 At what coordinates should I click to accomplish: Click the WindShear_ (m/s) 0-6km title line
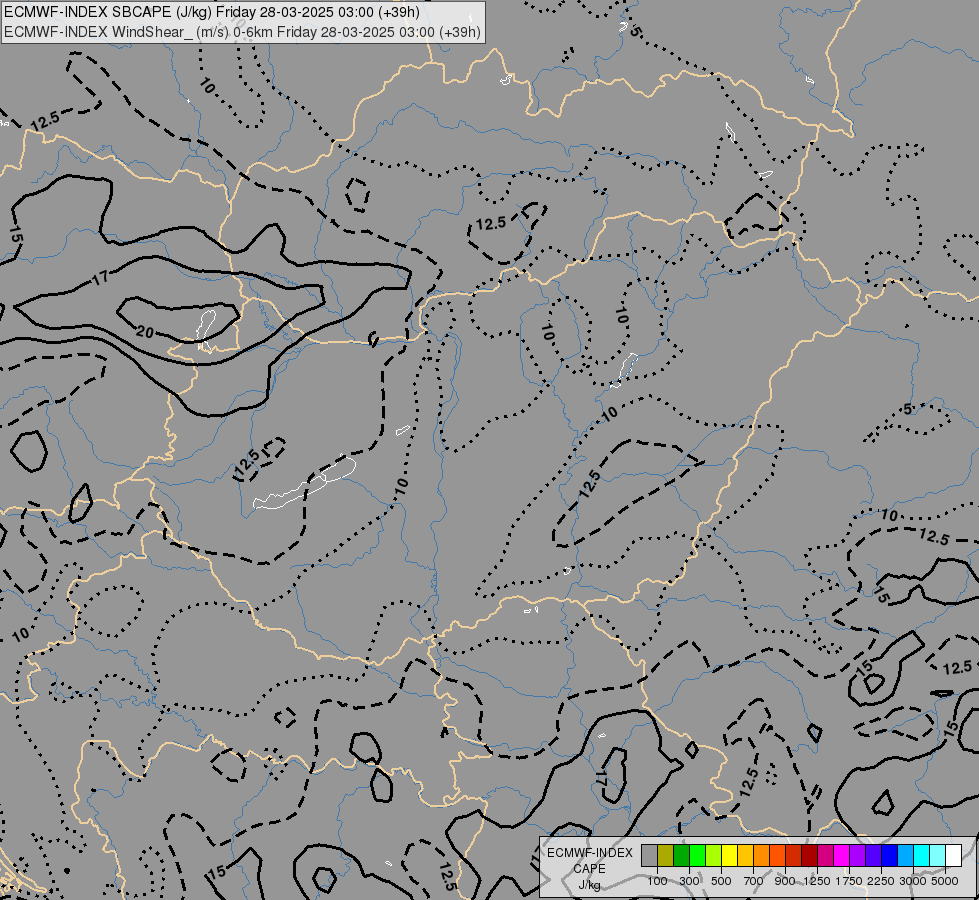point(242,32)
